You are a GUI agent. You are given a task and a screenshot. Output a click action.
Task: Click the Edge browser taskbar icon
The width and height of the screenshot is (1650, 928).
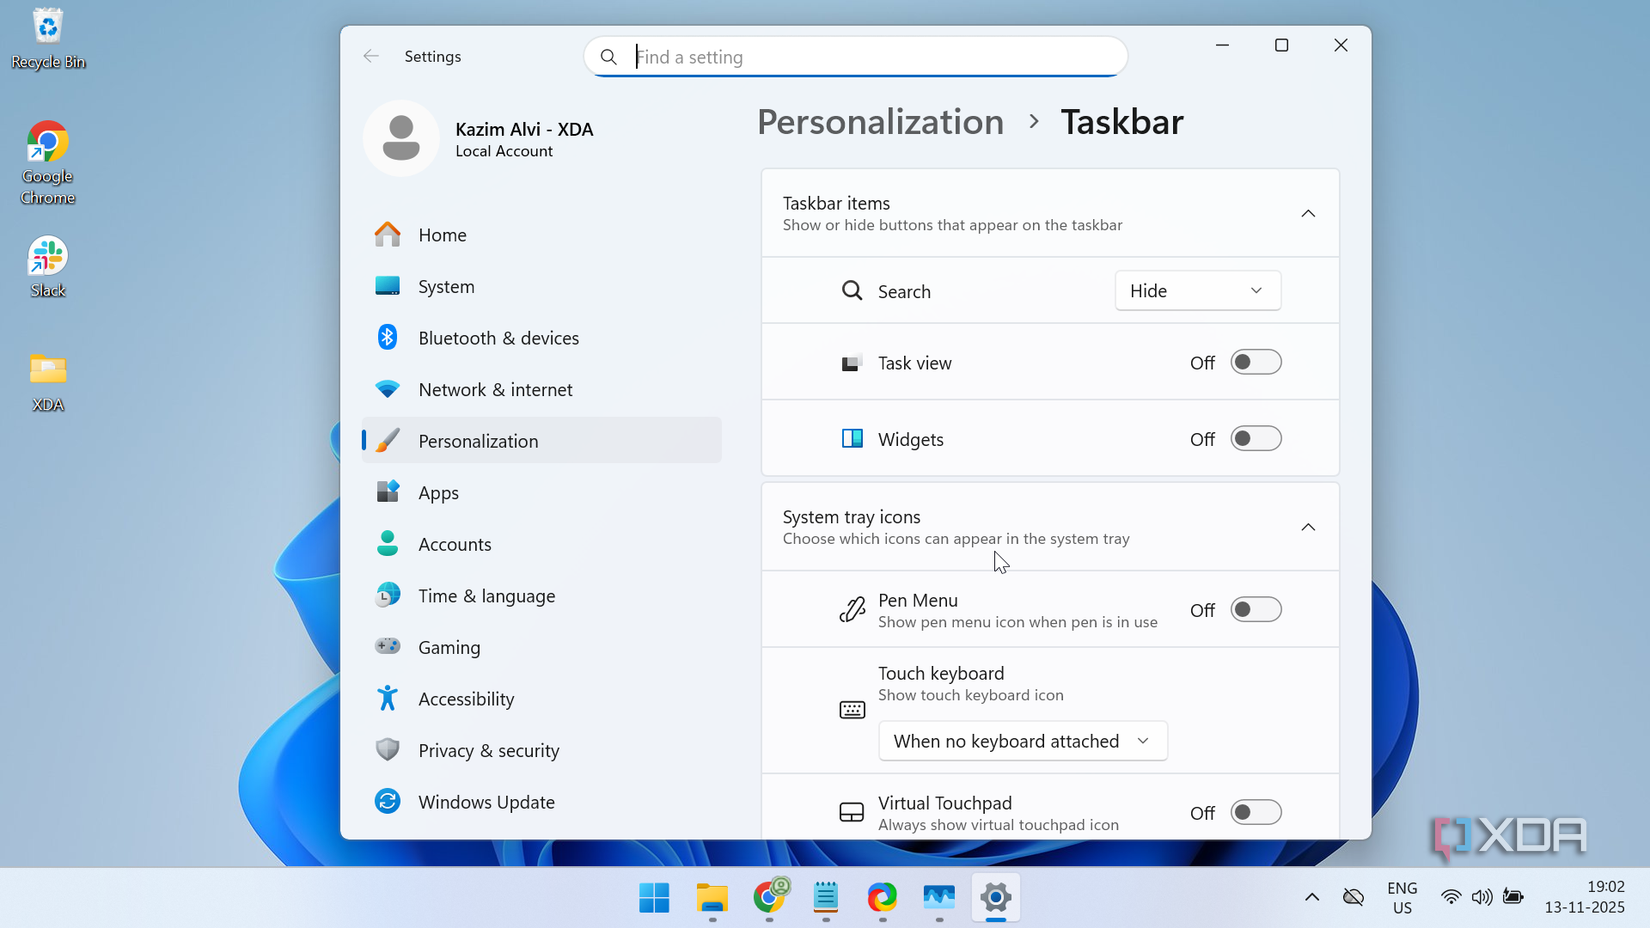point(882,898)
